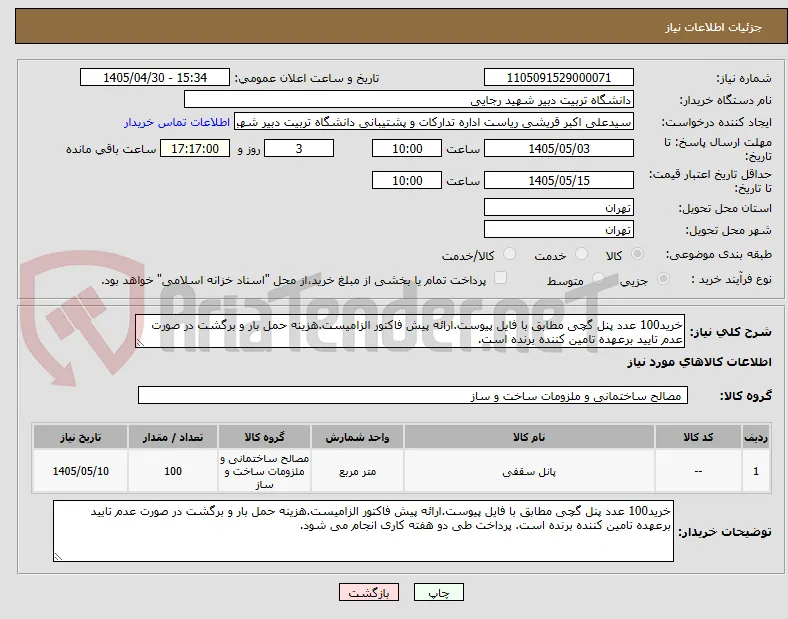Viewport: 788px width, 619px height.
Task: Select the کالا radio button
Action: point(637,254)
